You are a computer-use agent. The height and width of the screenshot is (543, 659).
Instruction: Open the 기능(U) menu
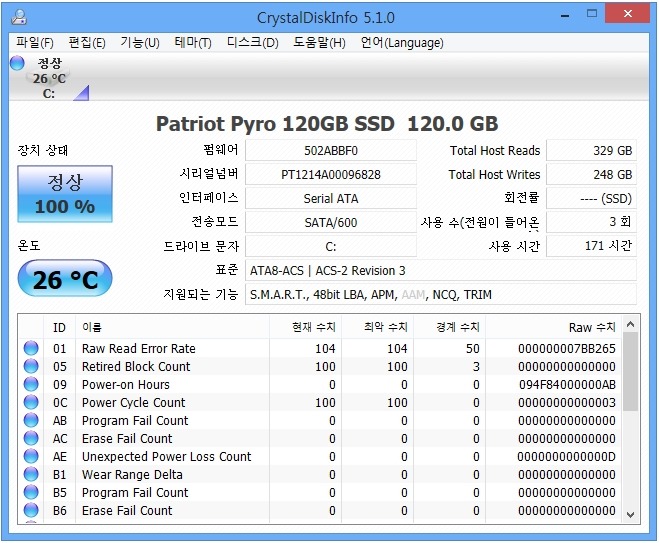(x=140, y=42)
